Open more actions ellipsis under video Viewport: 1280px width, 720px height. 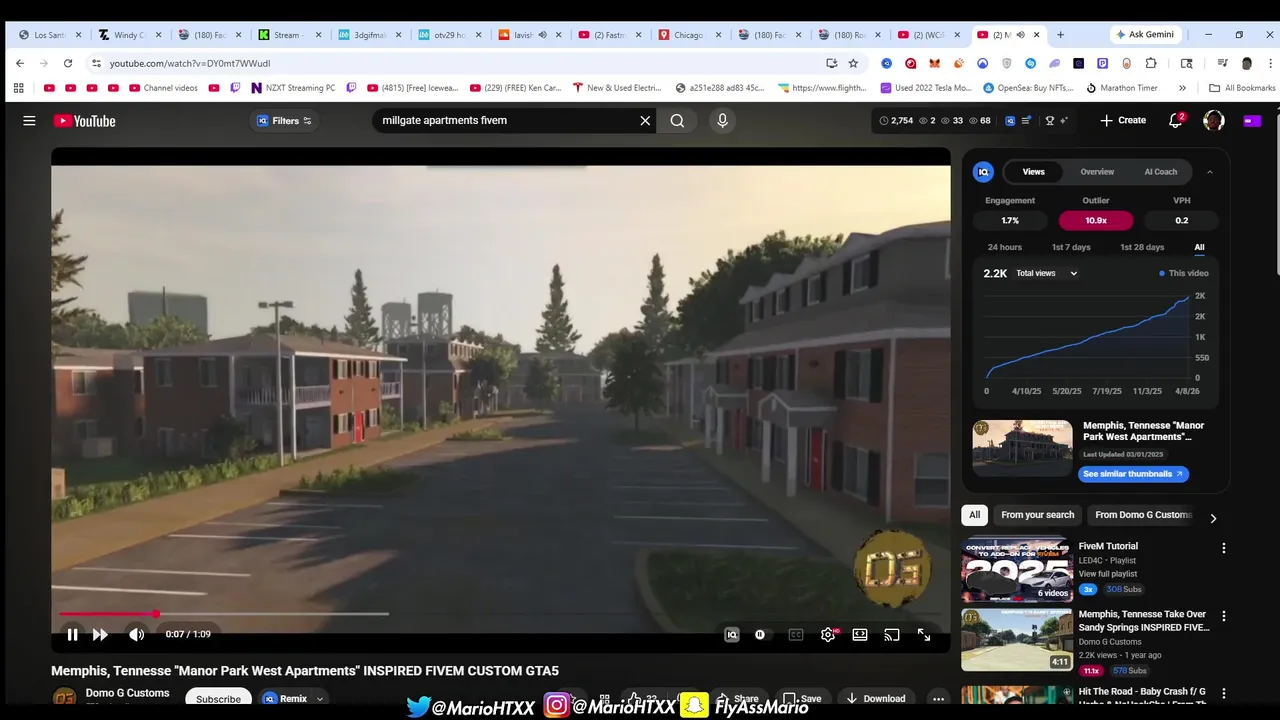[937, 699]
